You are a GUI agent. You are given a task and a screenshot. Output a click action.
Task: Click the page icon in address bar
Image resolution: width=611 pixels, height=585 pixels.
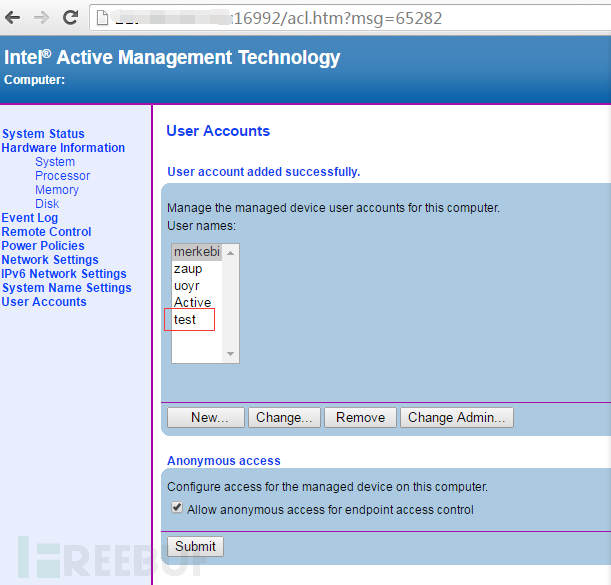pyautogui.click(x=102, y=18)
